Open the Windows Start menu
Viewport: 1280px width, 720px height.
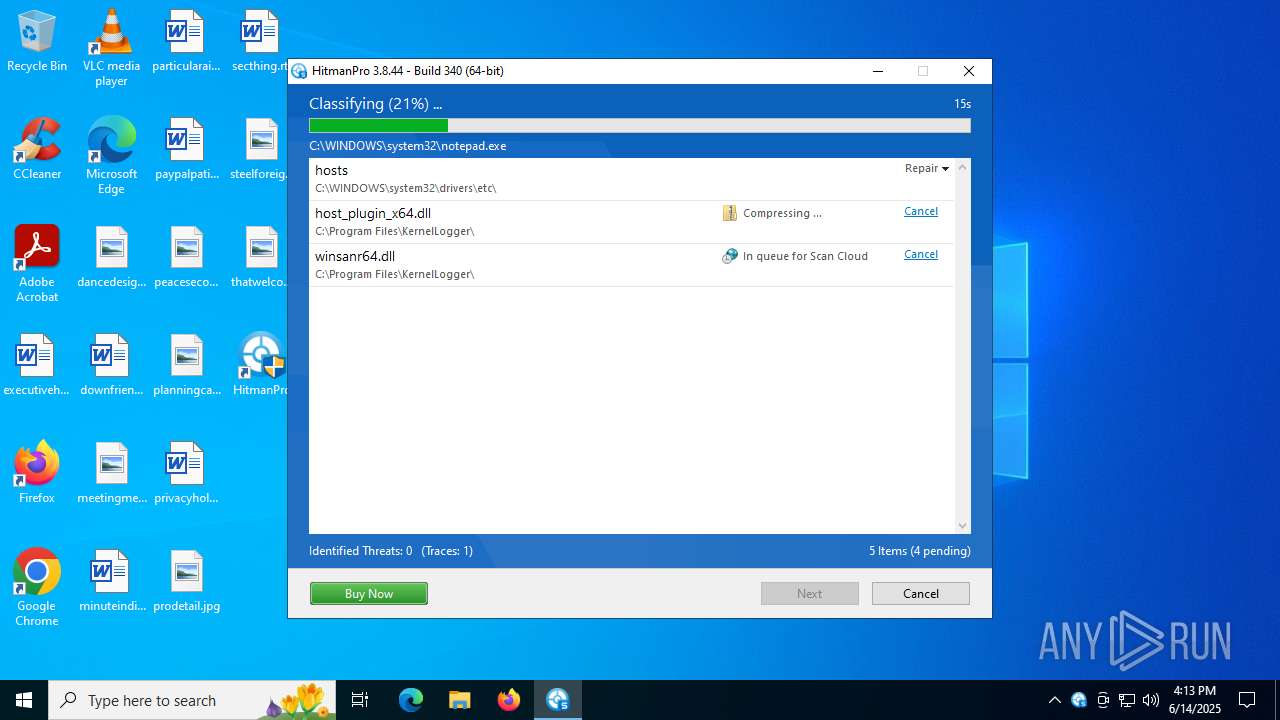point(24,700)
